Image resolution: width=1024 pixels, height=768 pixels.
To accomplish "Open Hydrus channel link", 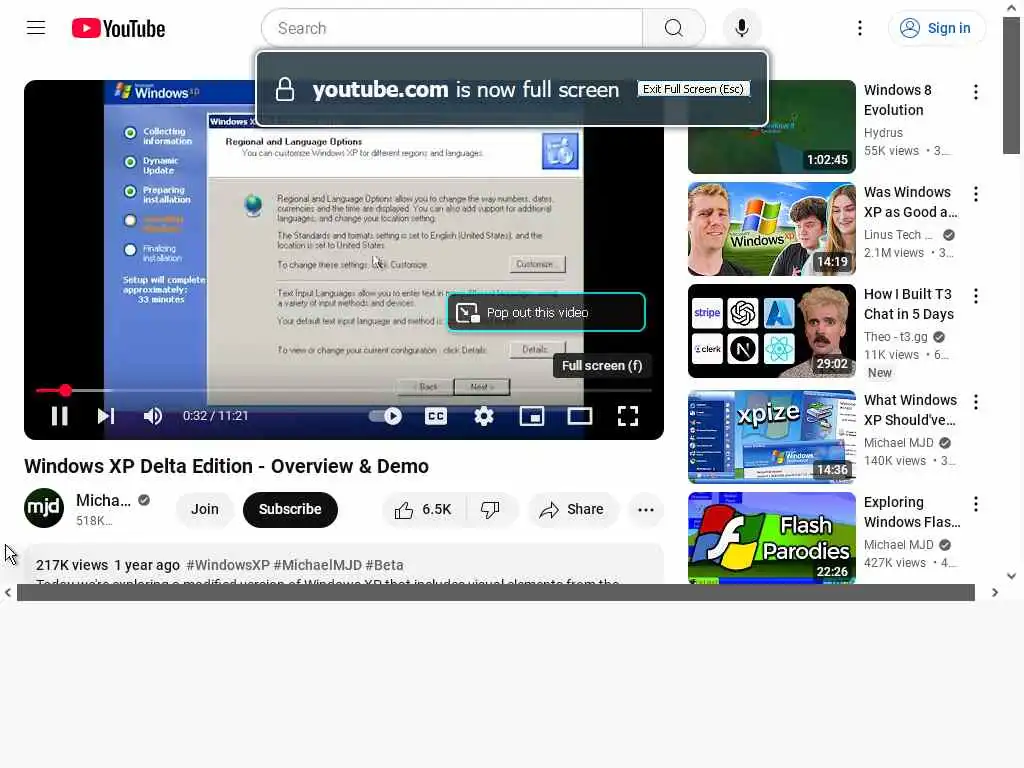I will (883, 133).
